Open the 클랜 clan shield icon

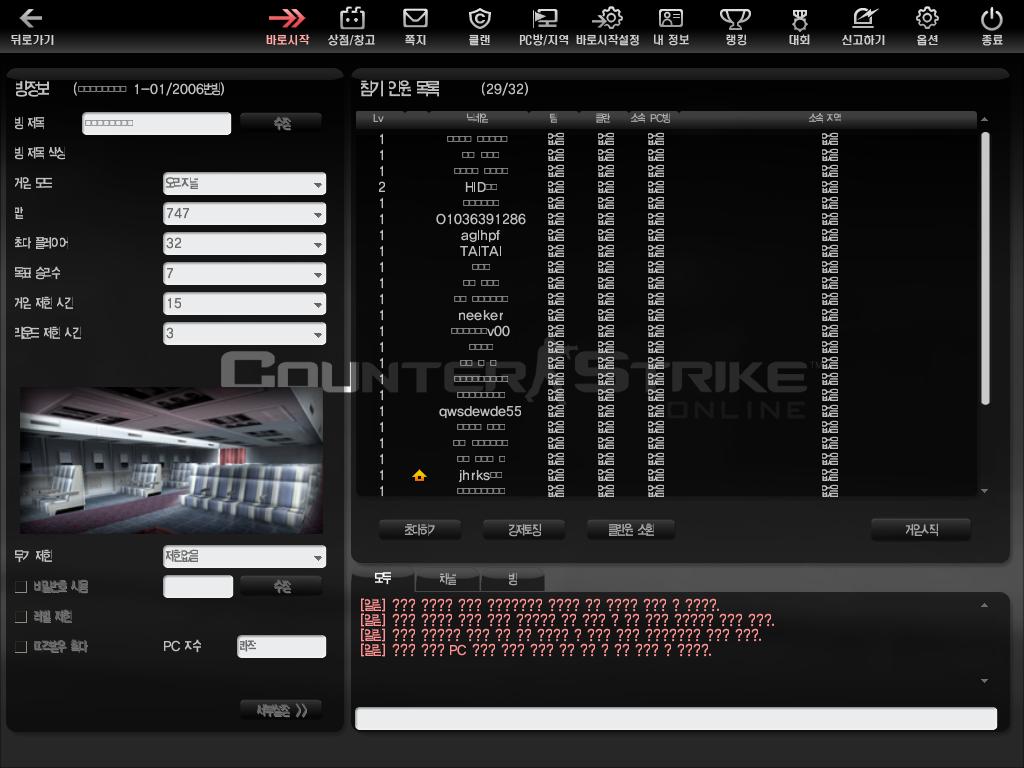[479, 18]
